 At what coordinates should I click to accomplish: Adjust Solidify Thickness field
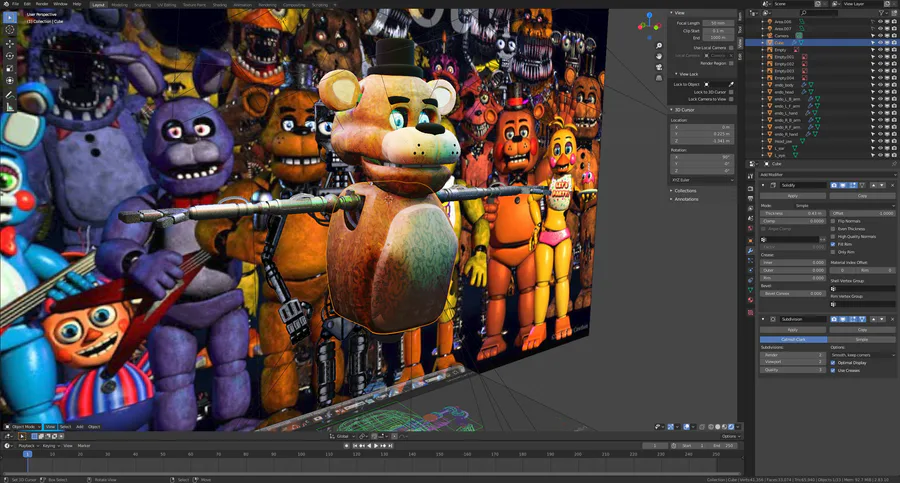[793, 213]
